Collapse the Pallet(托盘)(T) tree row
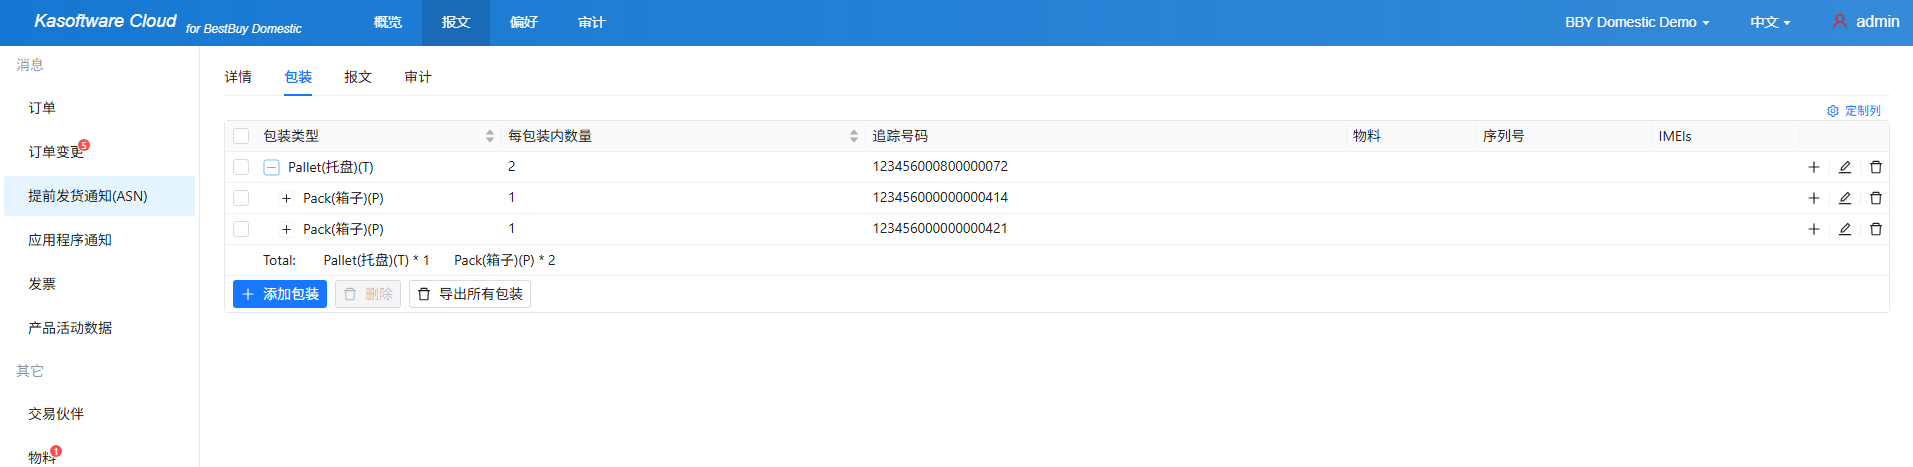Viewport: 1913px width, 467px height. (271, 167)
